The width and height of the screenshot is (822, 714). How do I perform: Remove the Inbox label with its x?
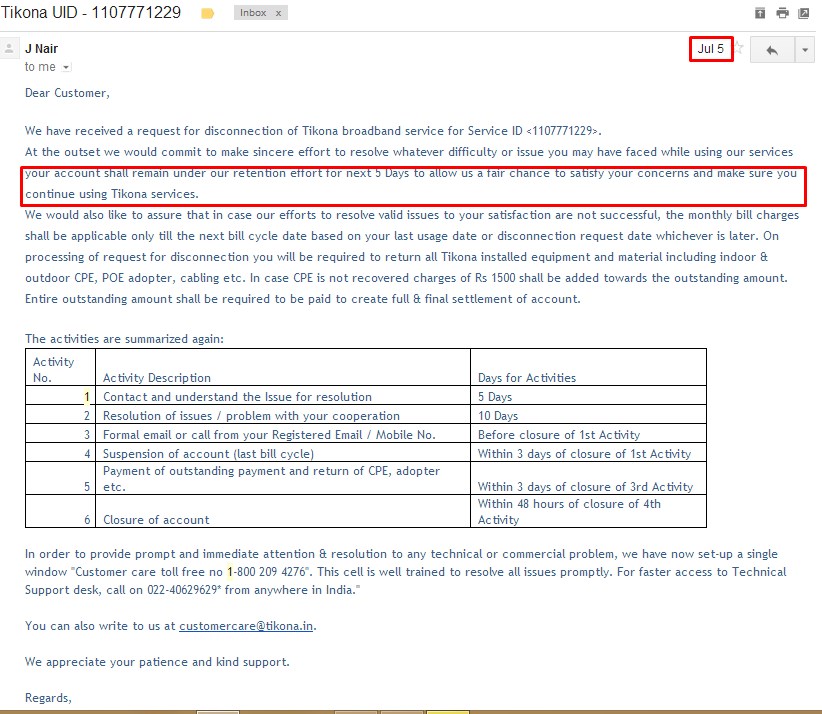coord(278,13)
